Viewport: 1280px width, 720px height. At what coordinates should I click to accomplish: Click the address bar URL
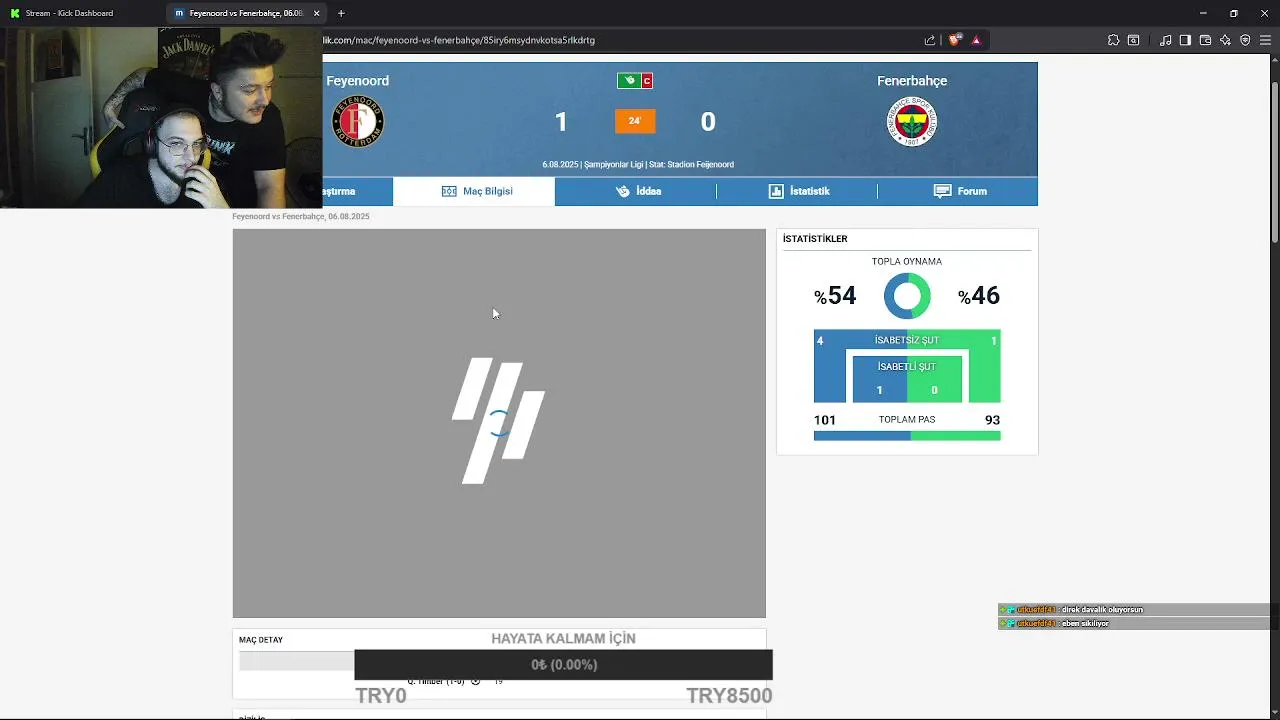tap(458, 40)
